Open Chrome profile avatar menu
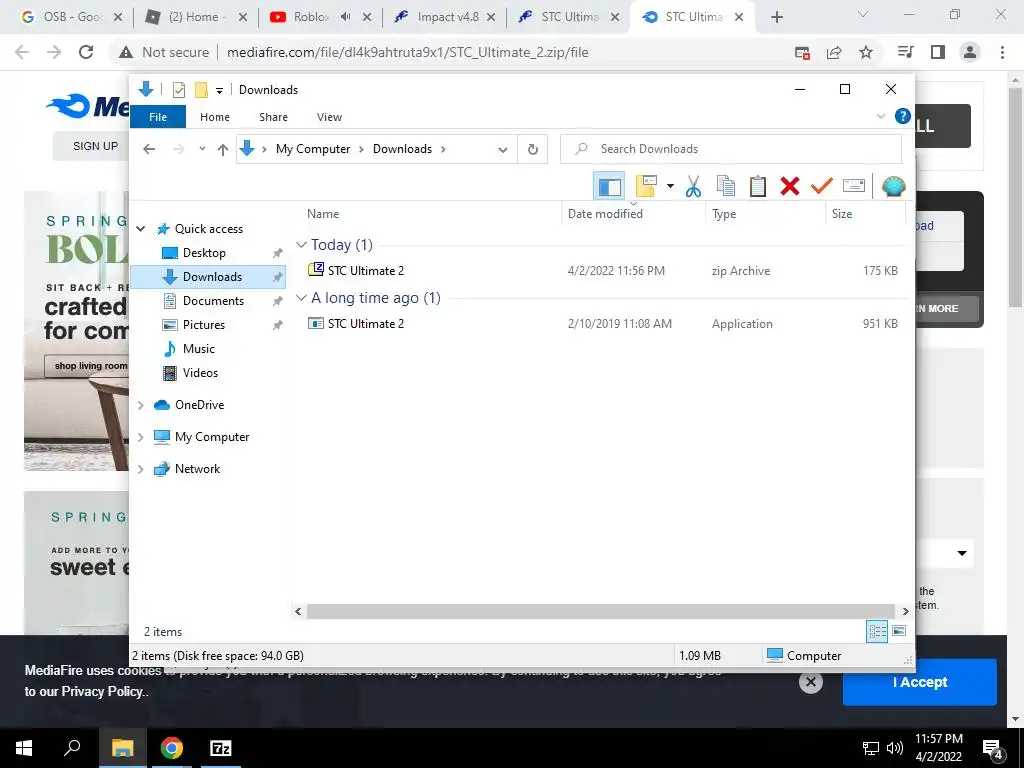1024x768 pixels. (x=970, y=52)
